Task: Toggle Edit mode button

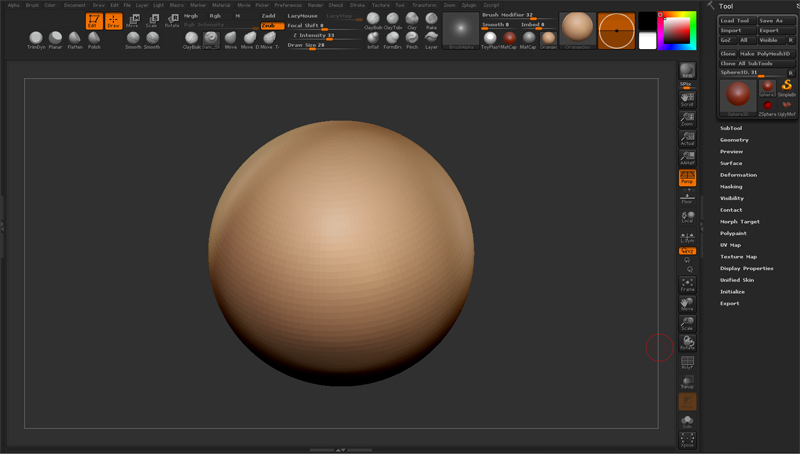Action: pyautogui.click(x=94, y=21)
